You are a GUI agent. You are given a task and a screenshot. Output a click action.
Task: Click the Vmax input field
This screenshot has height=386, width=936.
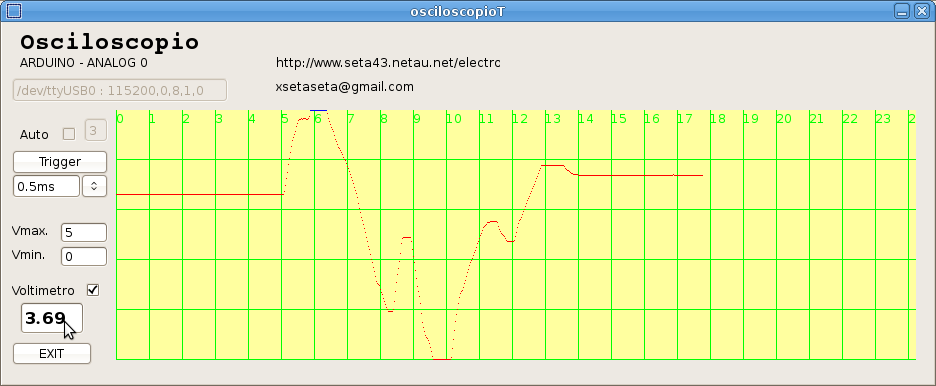coord(84,233)
